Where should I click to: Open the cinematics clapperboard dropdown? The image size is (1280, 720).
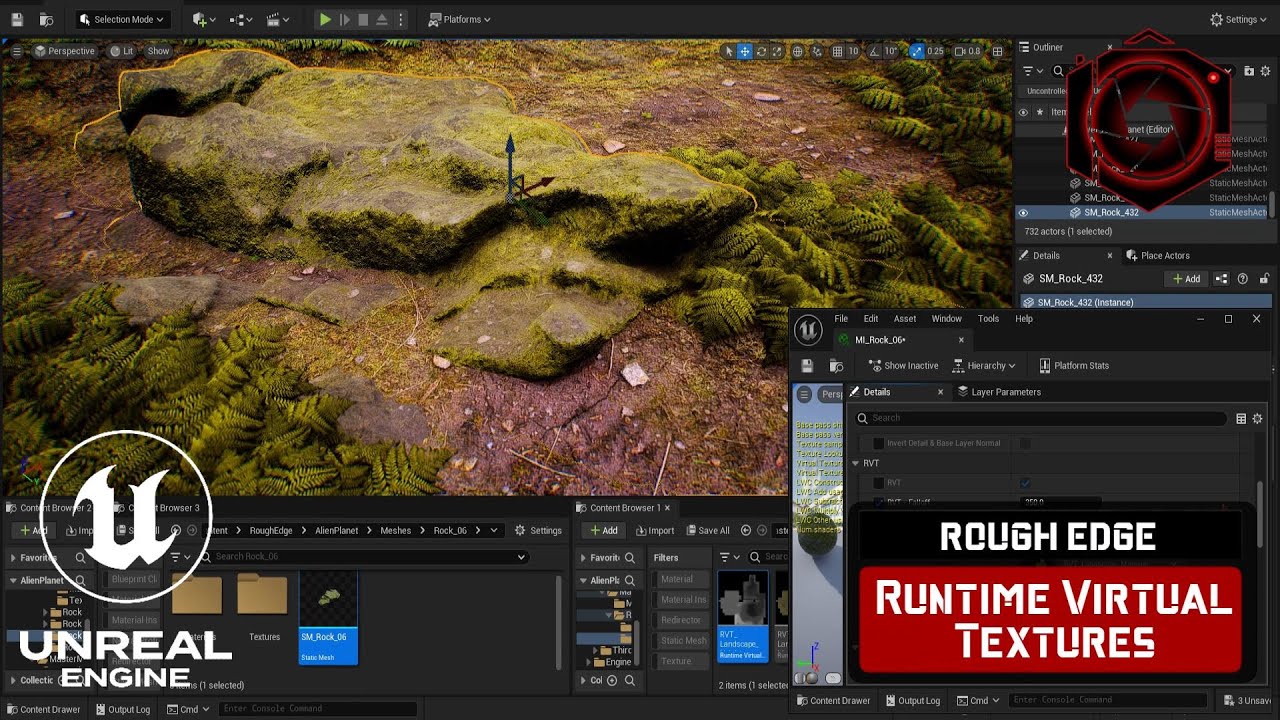pos(277,19)
